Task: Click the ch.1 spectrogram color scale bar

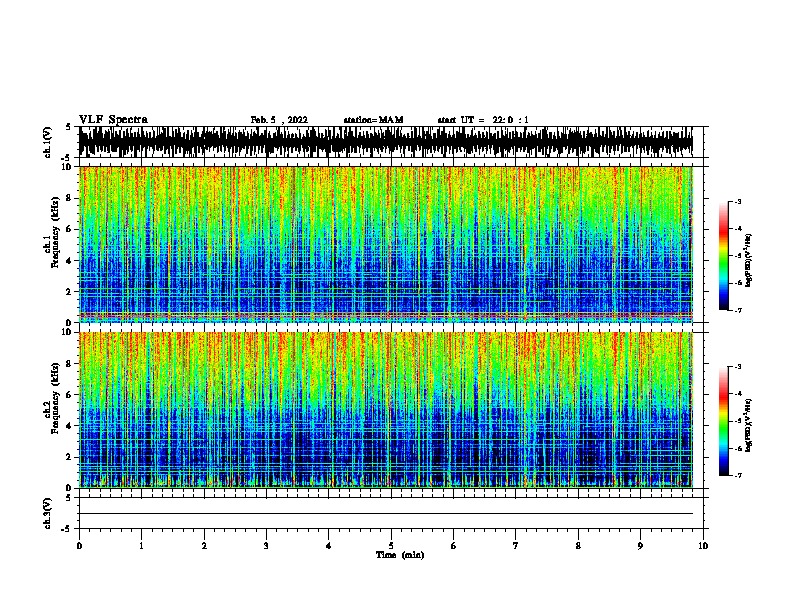Action: (x=723, y=256)
